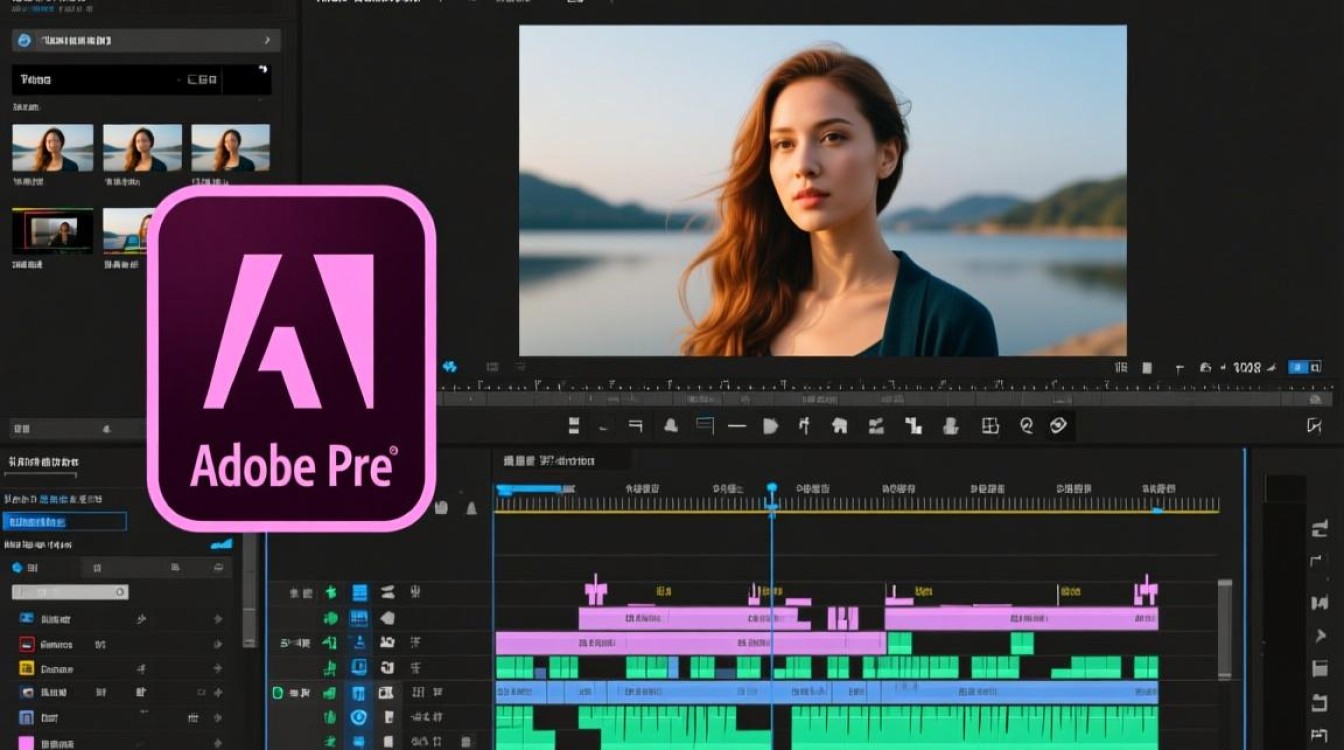
Task: Toggle the round blue eye button in the track headers
Action: [x=359, y=717]
